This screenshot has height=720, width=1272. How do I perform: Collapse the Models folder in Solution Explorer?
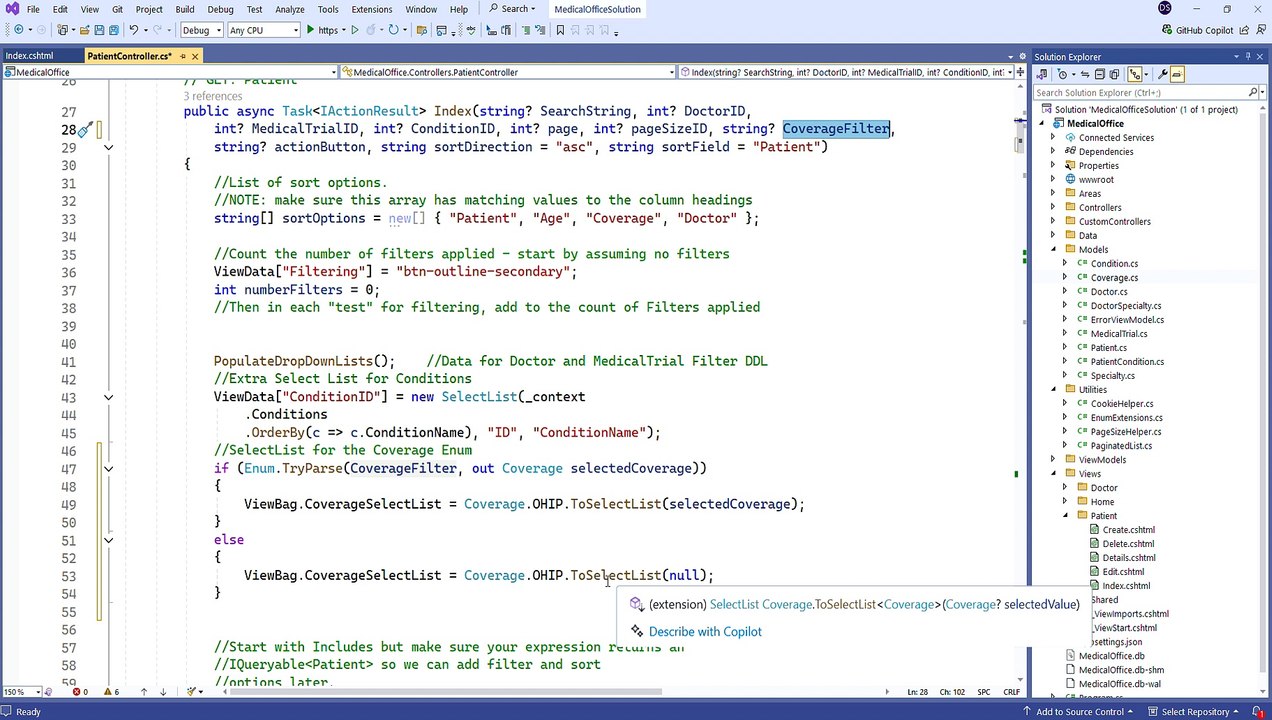point(1053,249)
